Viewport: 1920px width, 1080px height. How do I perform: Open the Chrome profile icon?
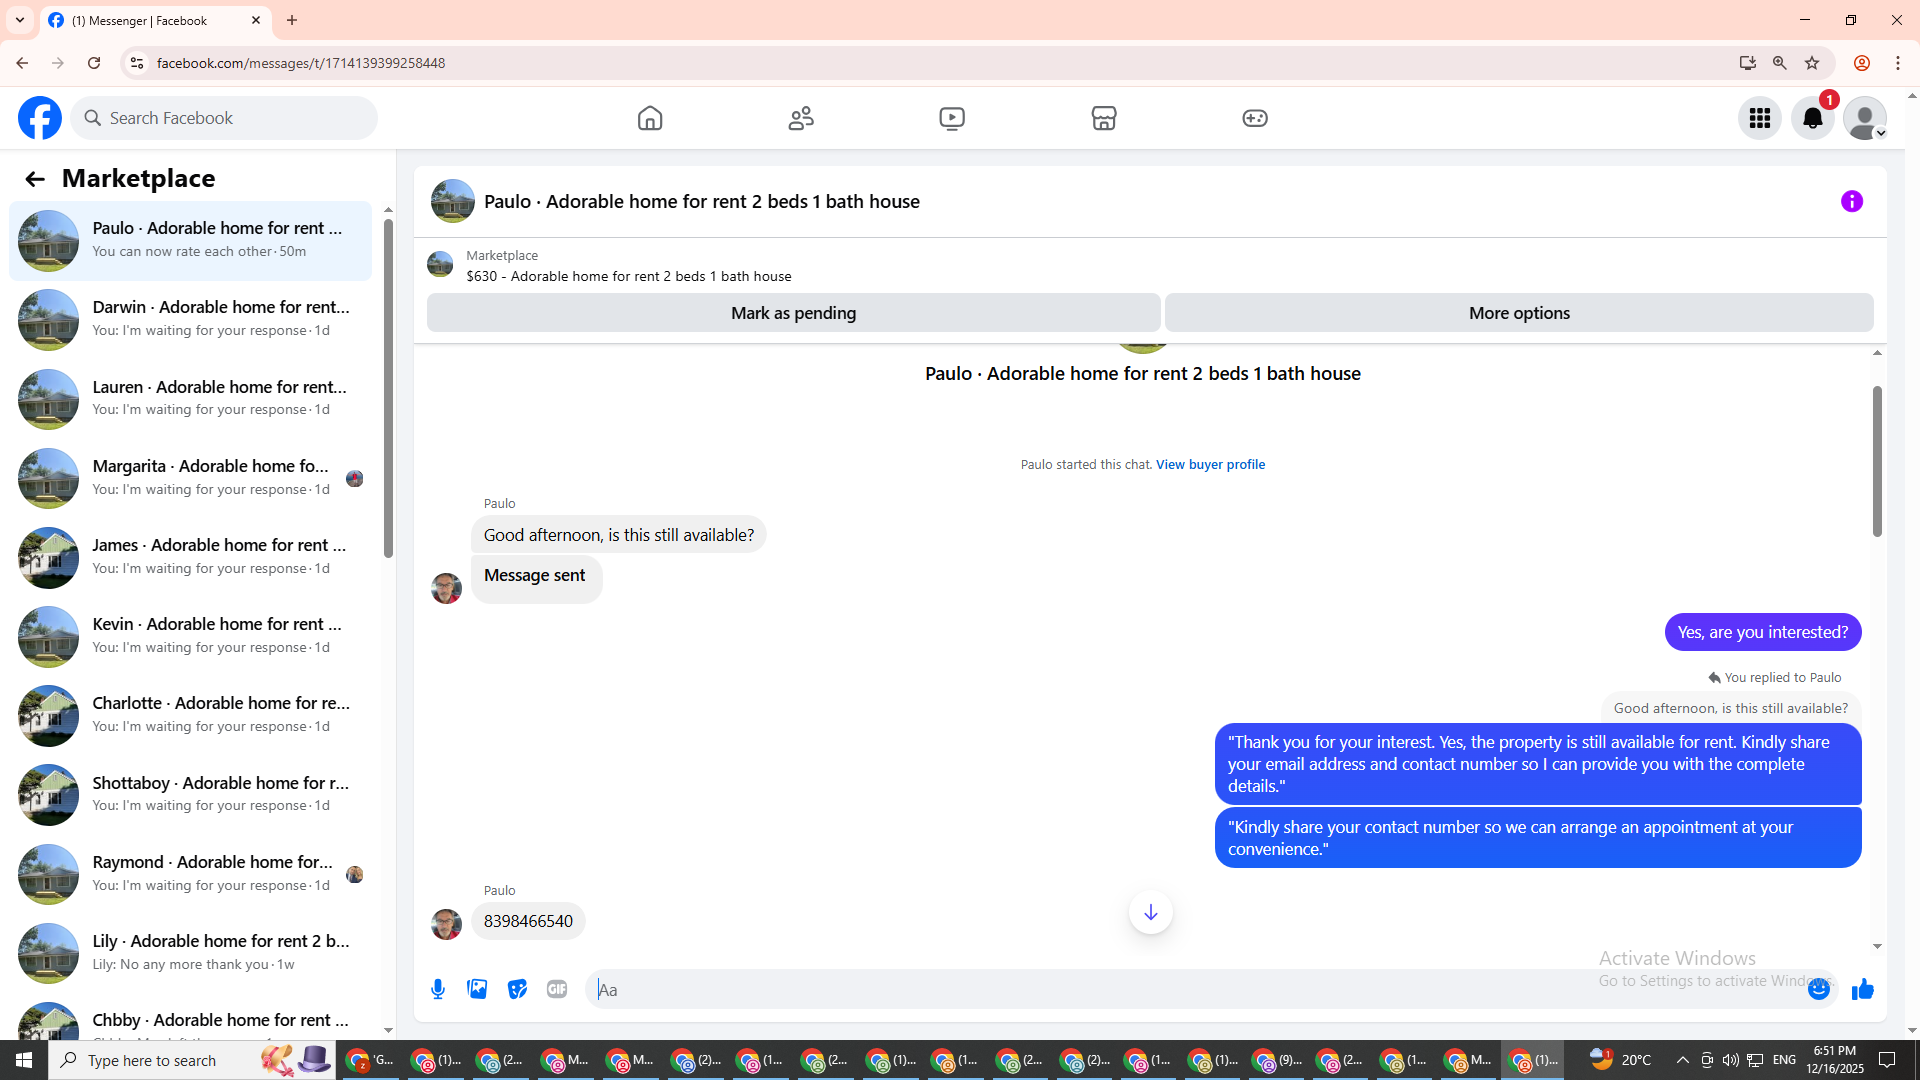click(1862, 63)
